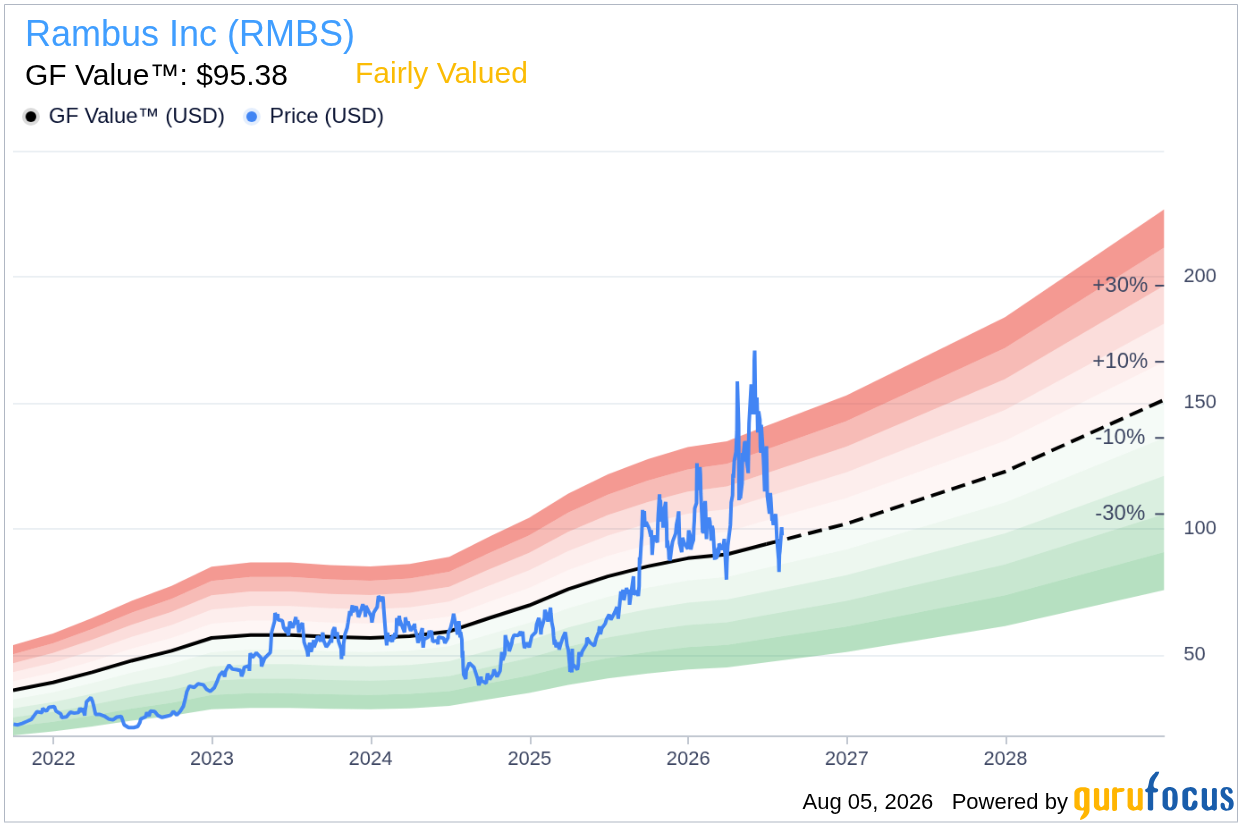Select the 'Fairly Valued' label
The width and height of the screenshot is (1242, 826).
(441, 73)
